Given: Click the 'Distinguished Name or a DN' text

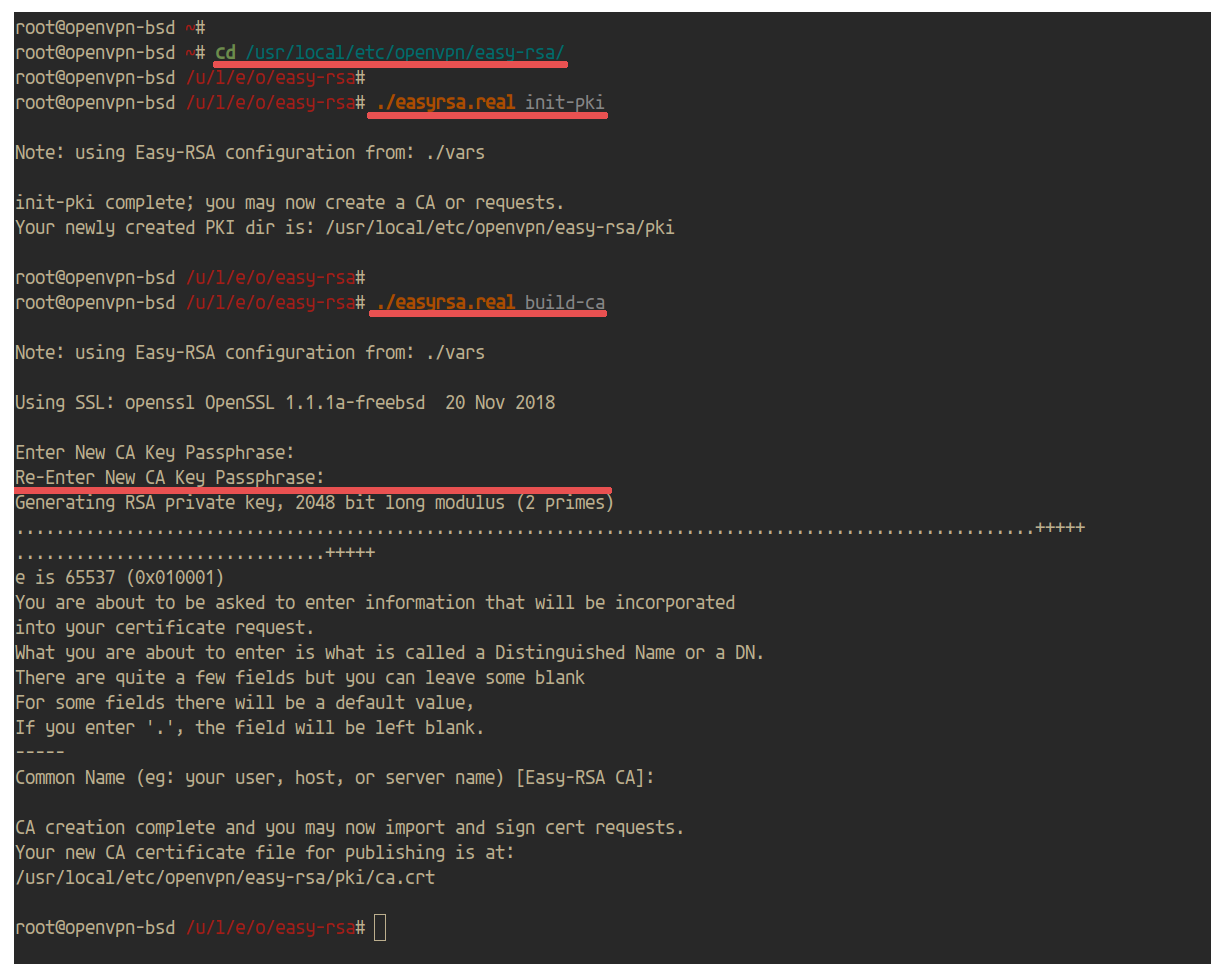Looking at the screenshot, I should [x=630, y=652].
